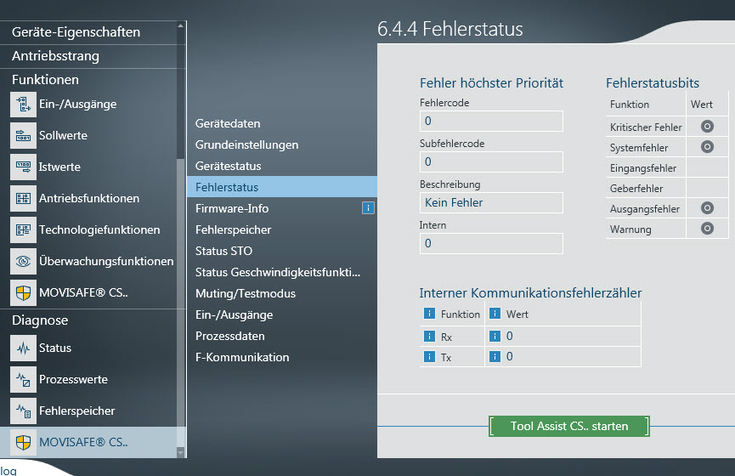Viewport: 735px width, 476px height.
Task: Click the Fehlercode value field
Action: pos(491,121)
